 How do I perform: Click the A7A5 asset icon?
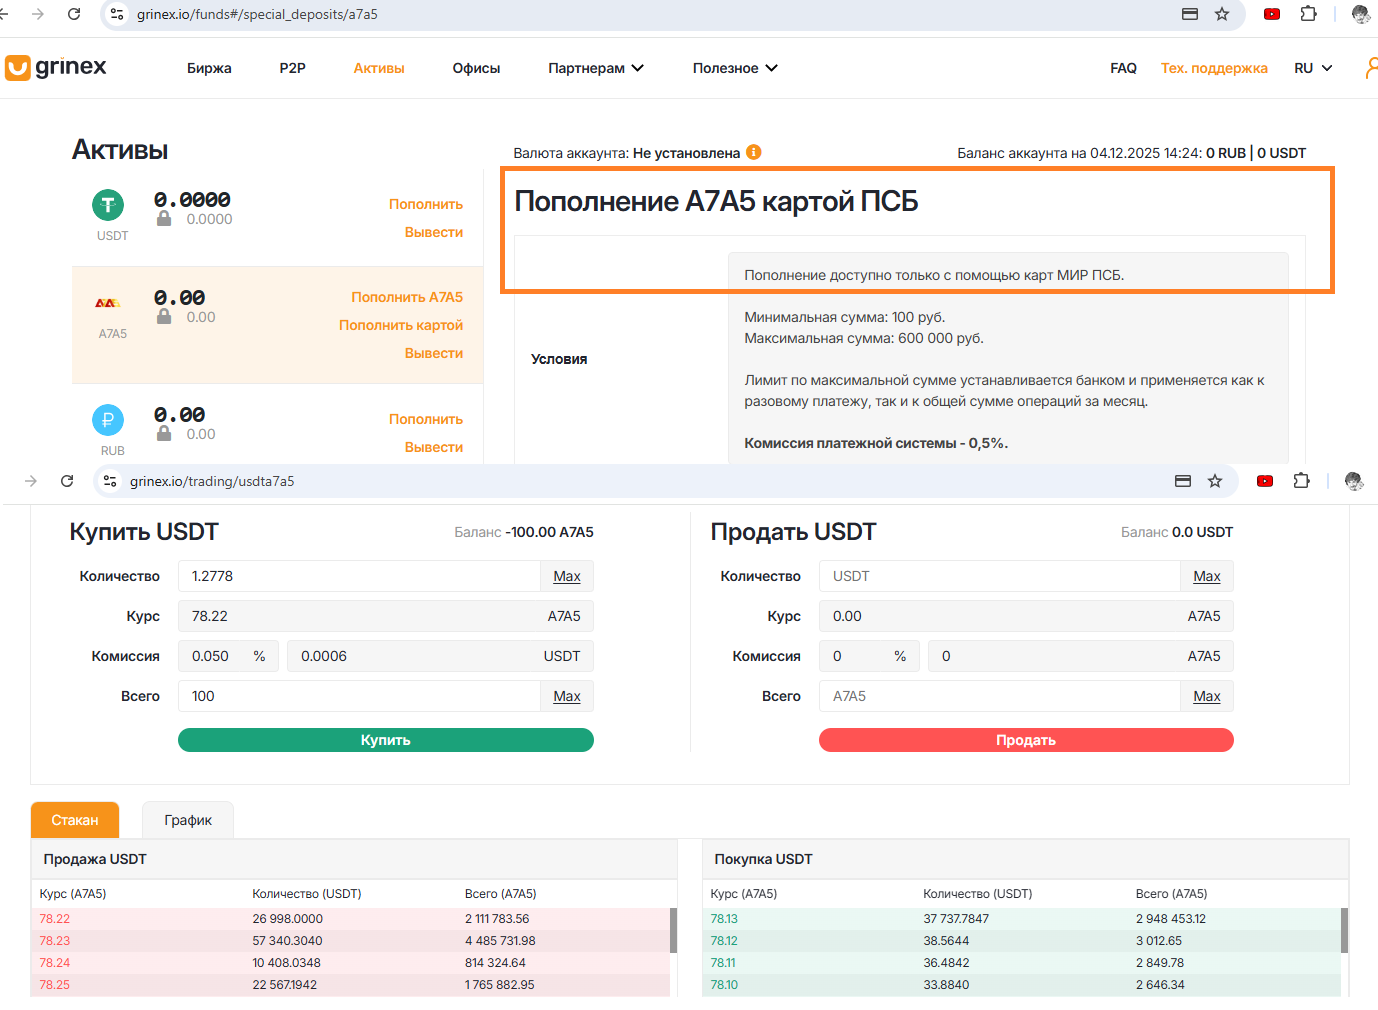pos(108,303)
